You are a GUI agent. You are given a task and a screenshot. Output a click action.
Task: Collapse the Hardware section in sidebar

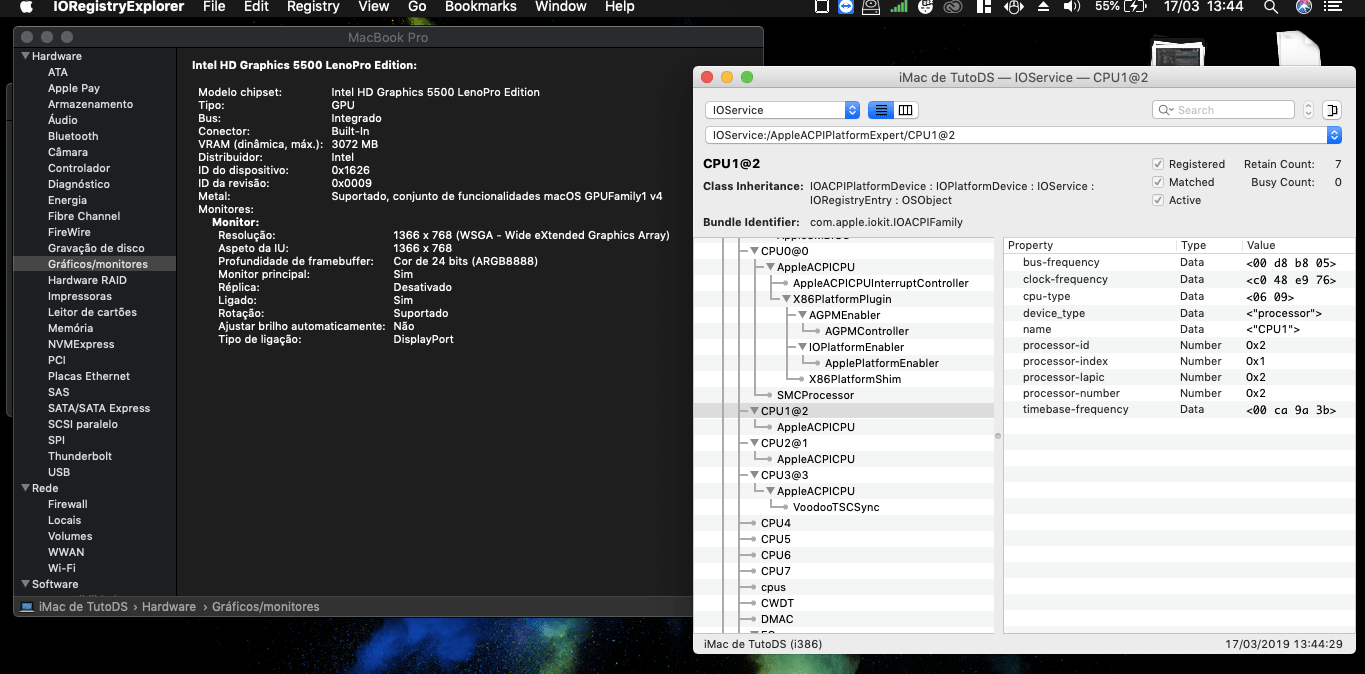(x=25, y=56)
